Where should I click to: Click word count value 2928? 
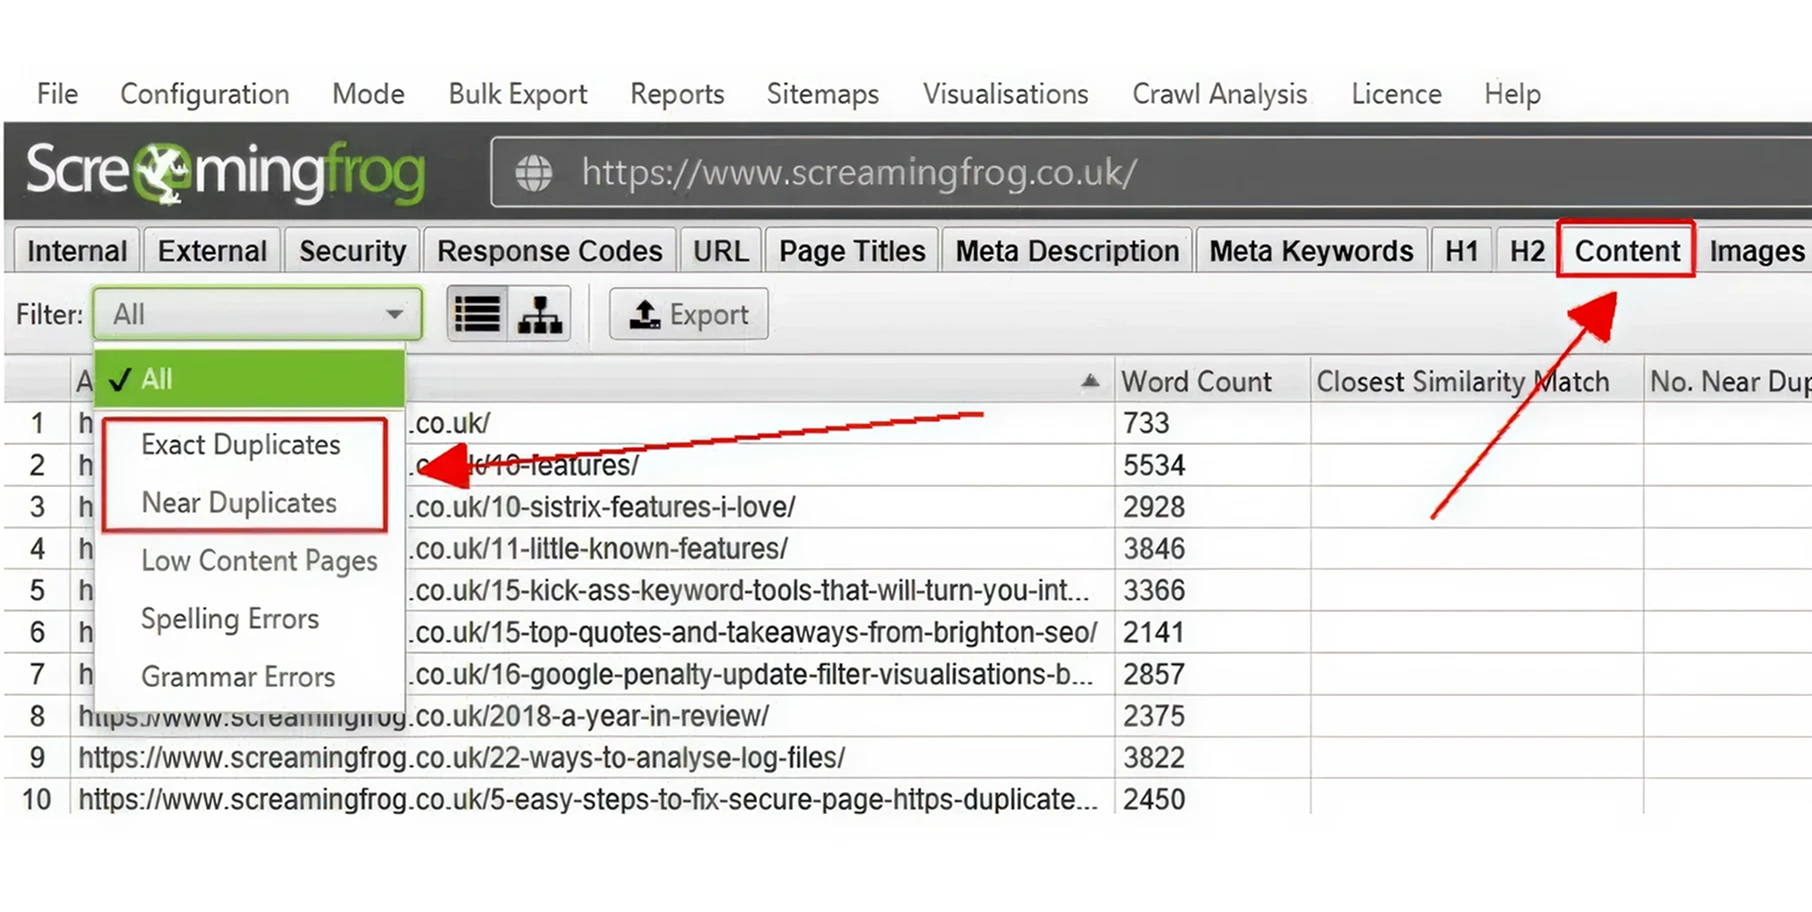click(x=1154, y=507)
